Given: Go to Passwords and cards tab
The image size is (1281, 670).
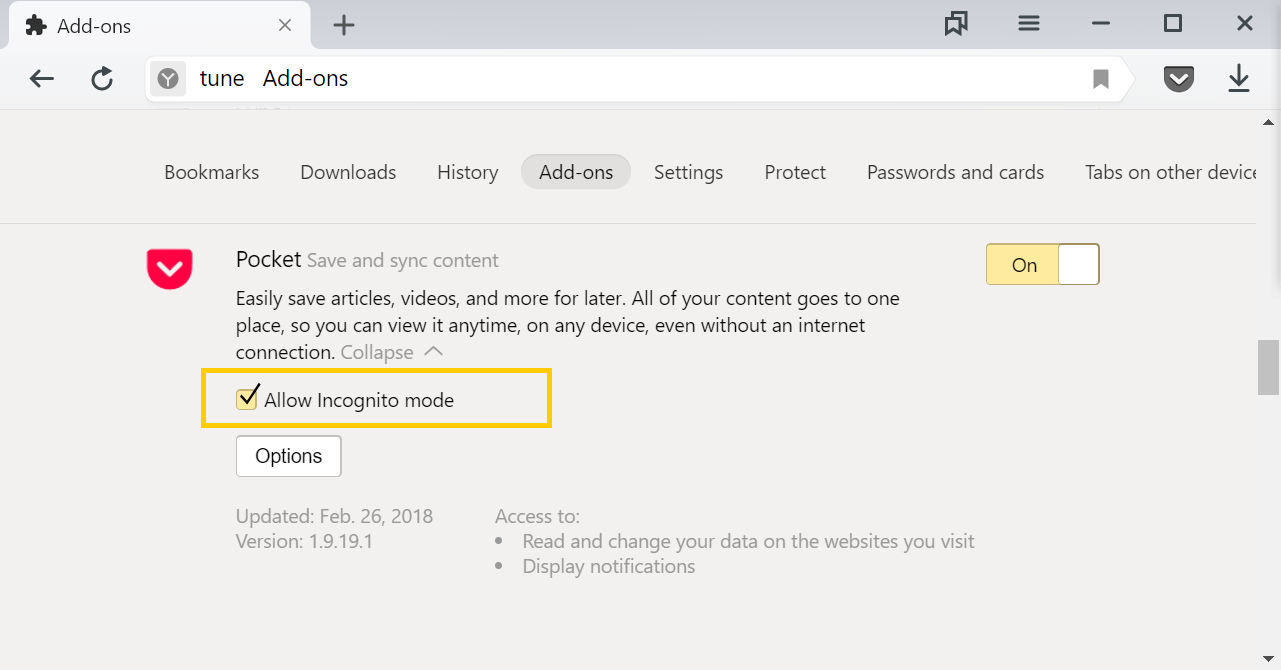Looking at the screenshot, I should point(955,172).
